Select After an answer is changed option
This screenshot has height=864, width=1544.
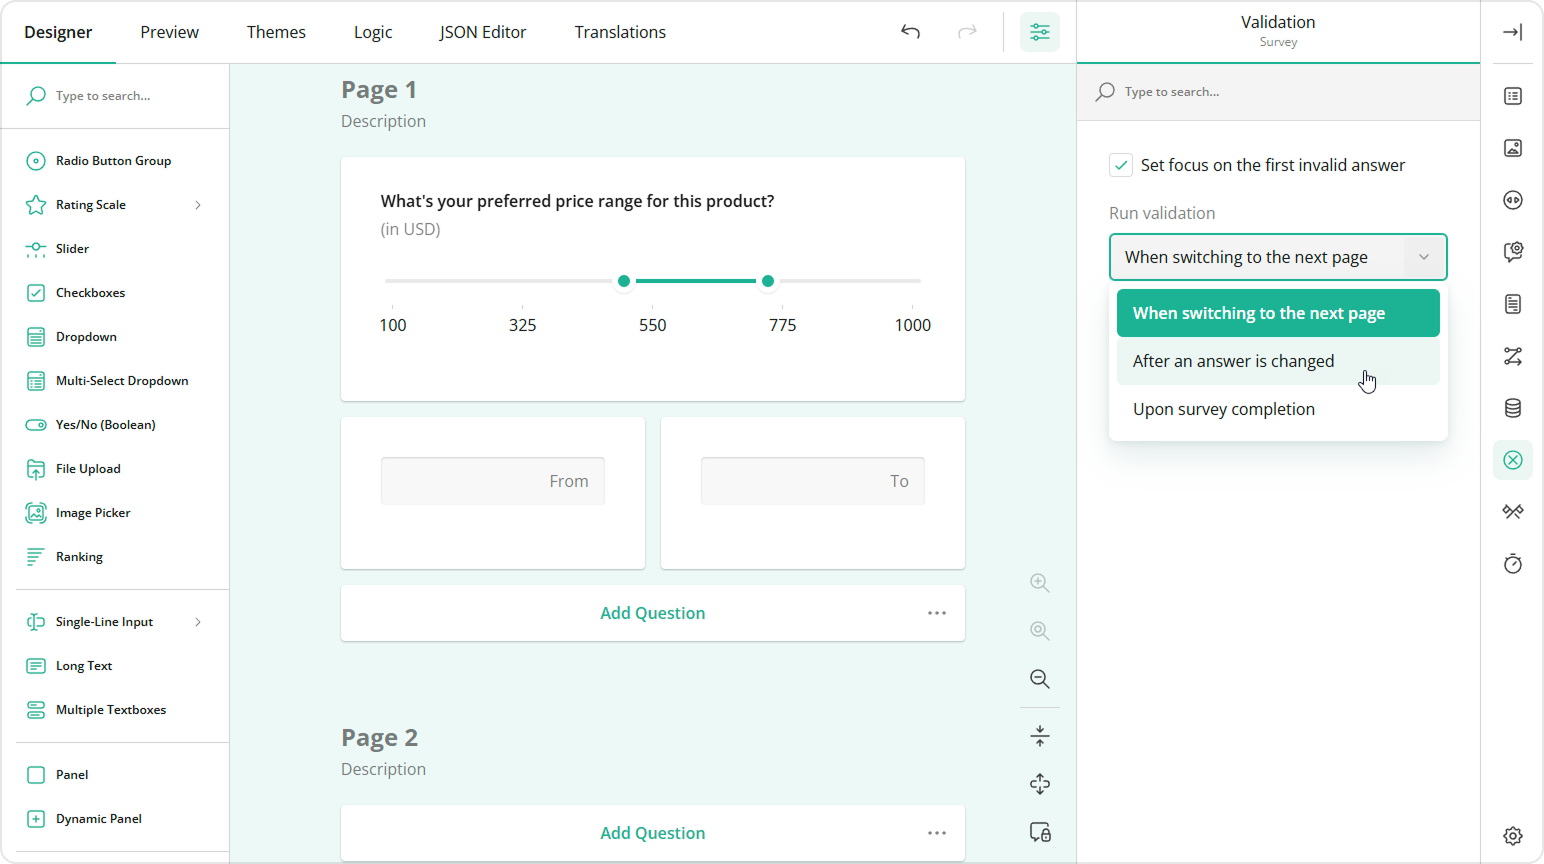tap(1234, 361)
